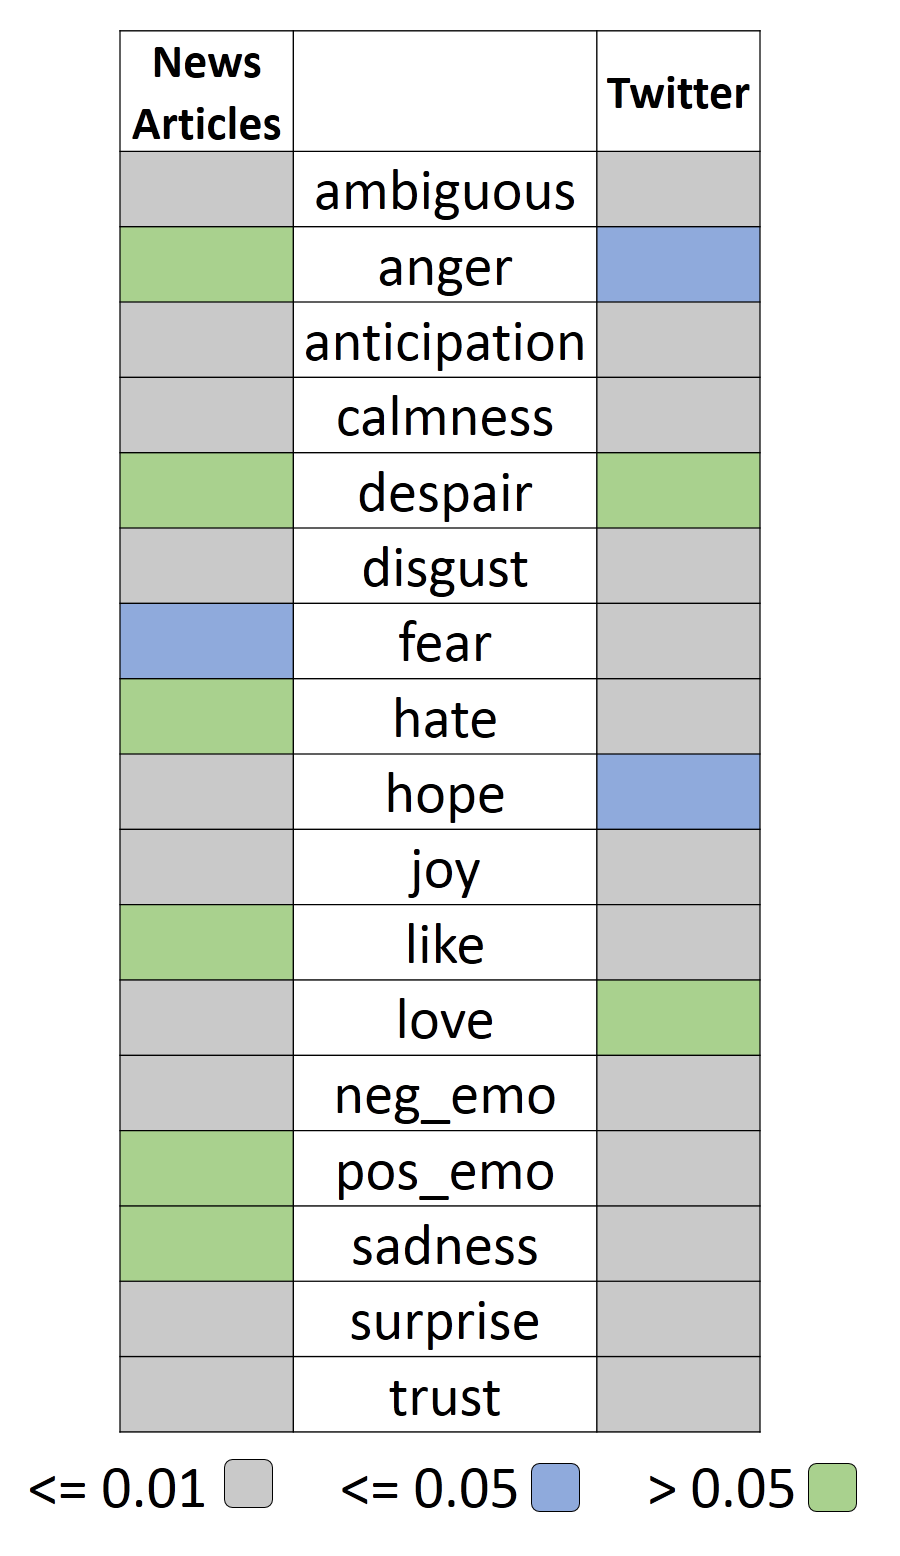Click the blue Twitter cell for hope
Image resolution: width=900 pixels, height=1556 pixels.
pyautogui.click(x=678, y=792)
